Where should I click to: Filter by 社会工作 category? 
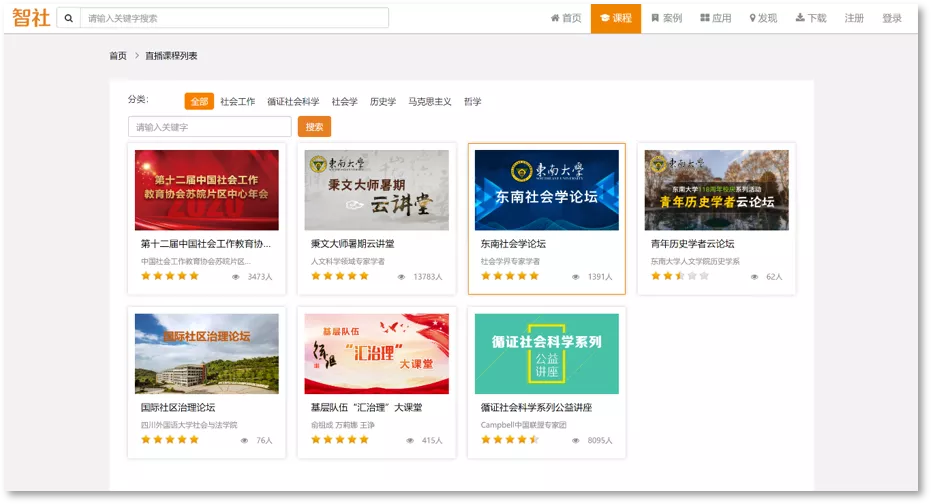(x=238, y=102)
